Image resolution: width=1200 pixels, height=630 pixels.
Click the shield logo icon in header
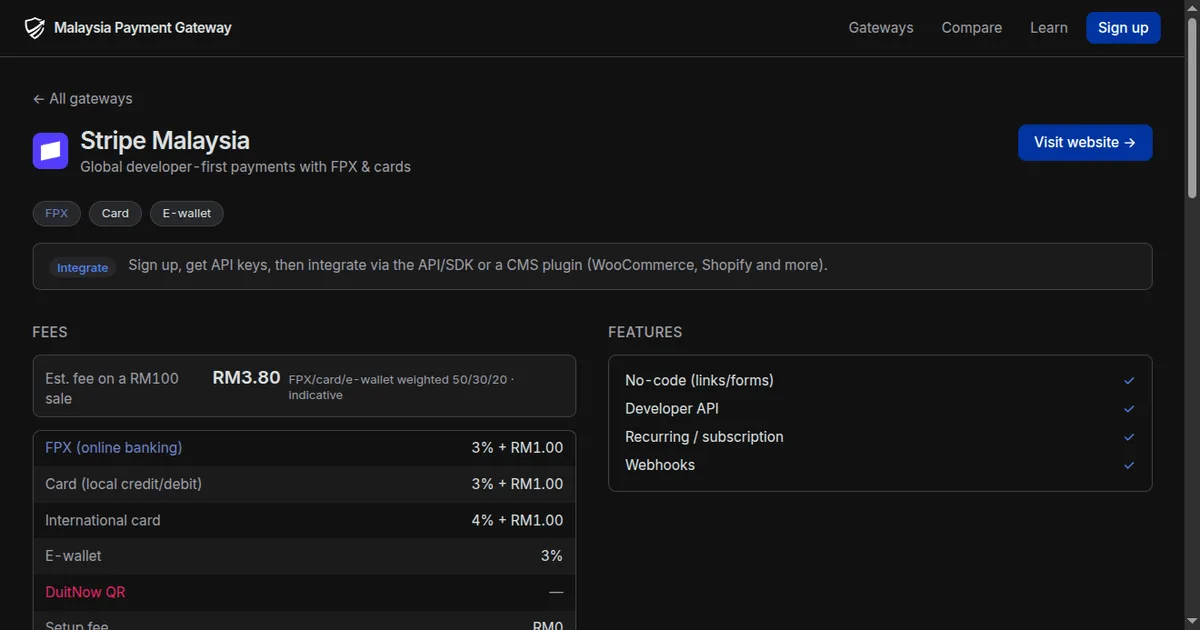35,28
